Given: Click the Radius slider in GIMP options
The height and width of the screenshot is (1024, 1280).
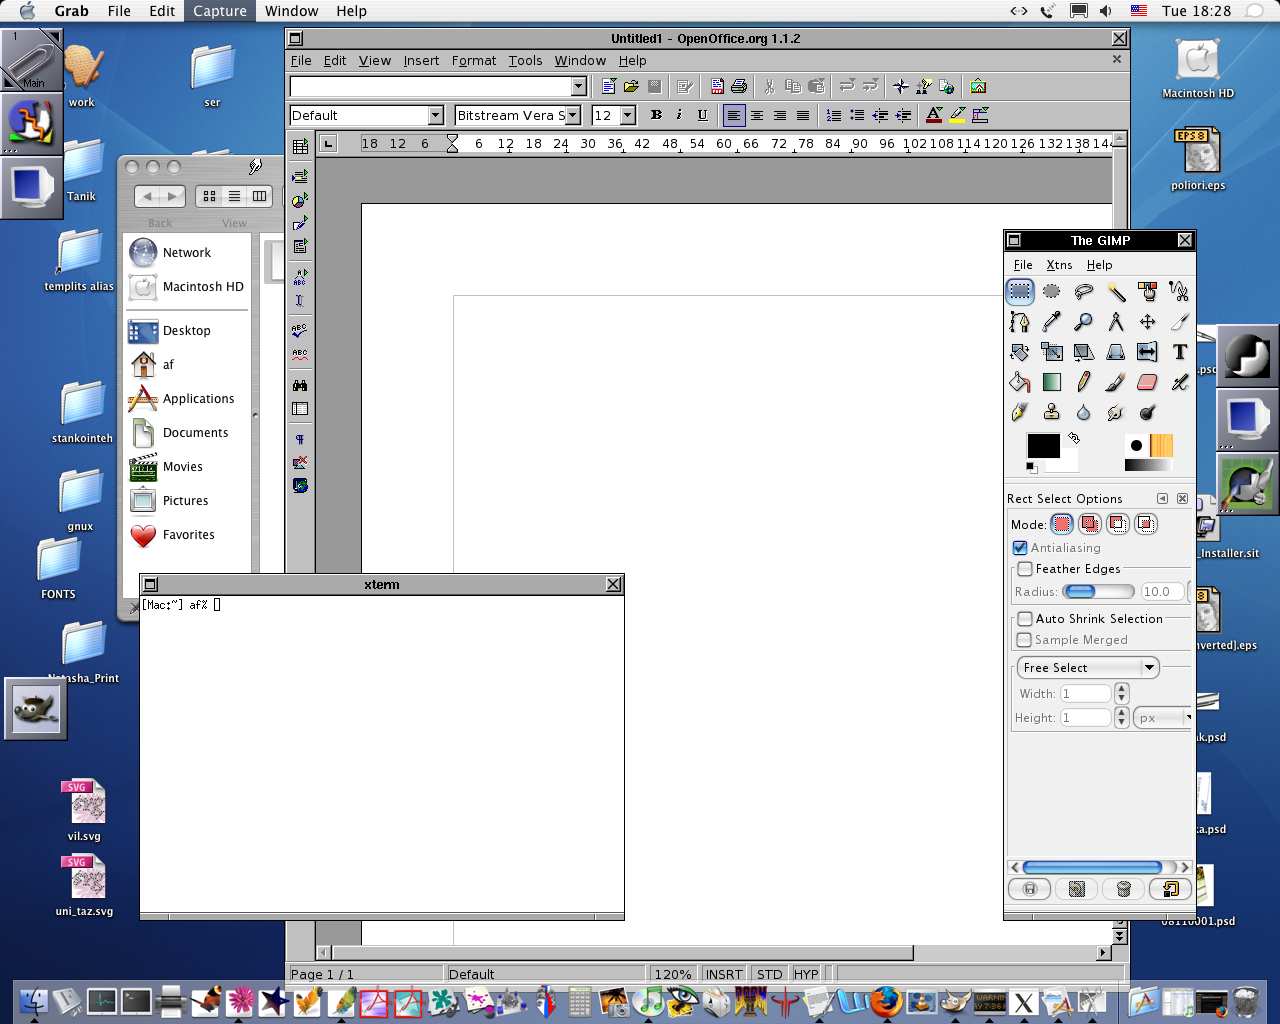Looking at the screenshot, I should 1098,592.
